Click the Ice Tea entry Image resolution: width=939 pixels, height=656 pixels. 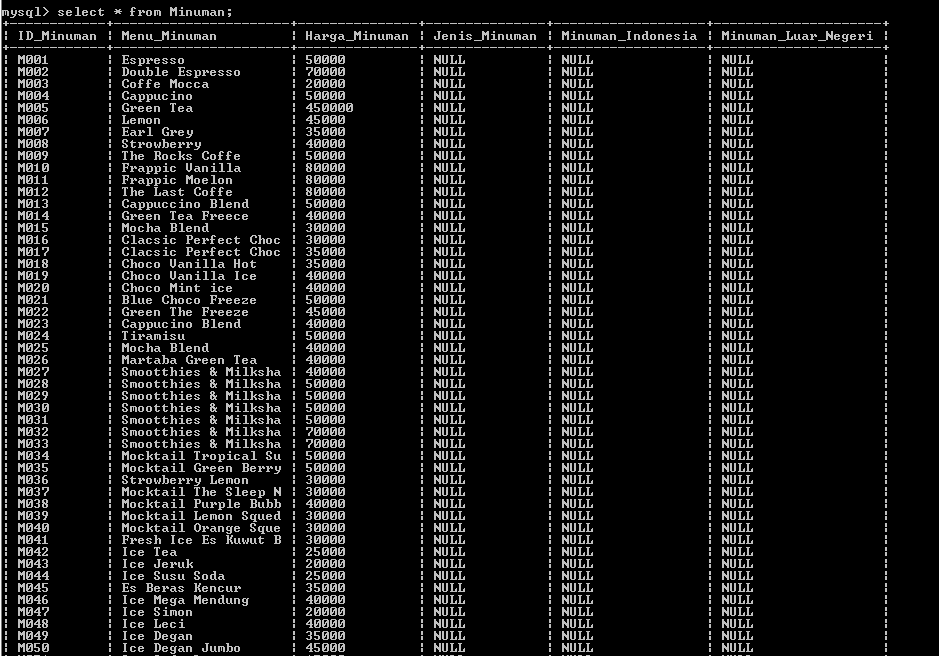point(149,552)
